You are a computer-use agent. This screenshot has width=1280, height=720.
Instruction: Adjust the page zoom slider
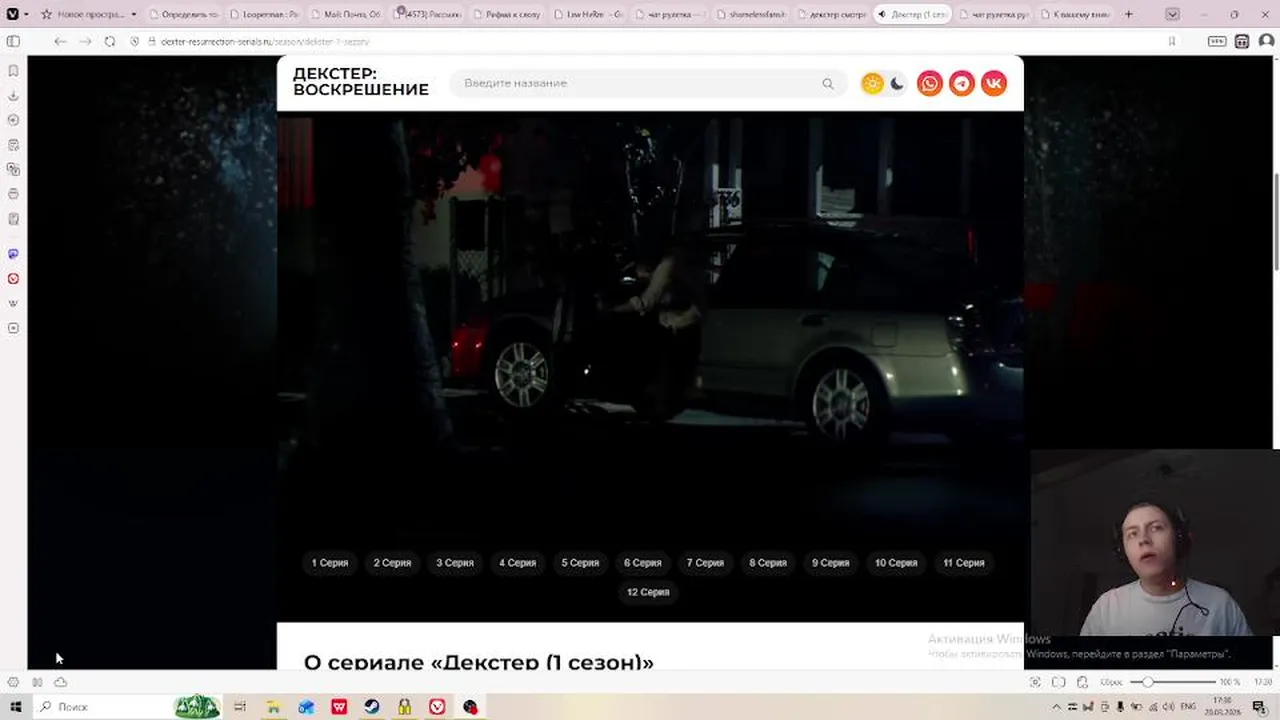click(x=1172, y=682)
